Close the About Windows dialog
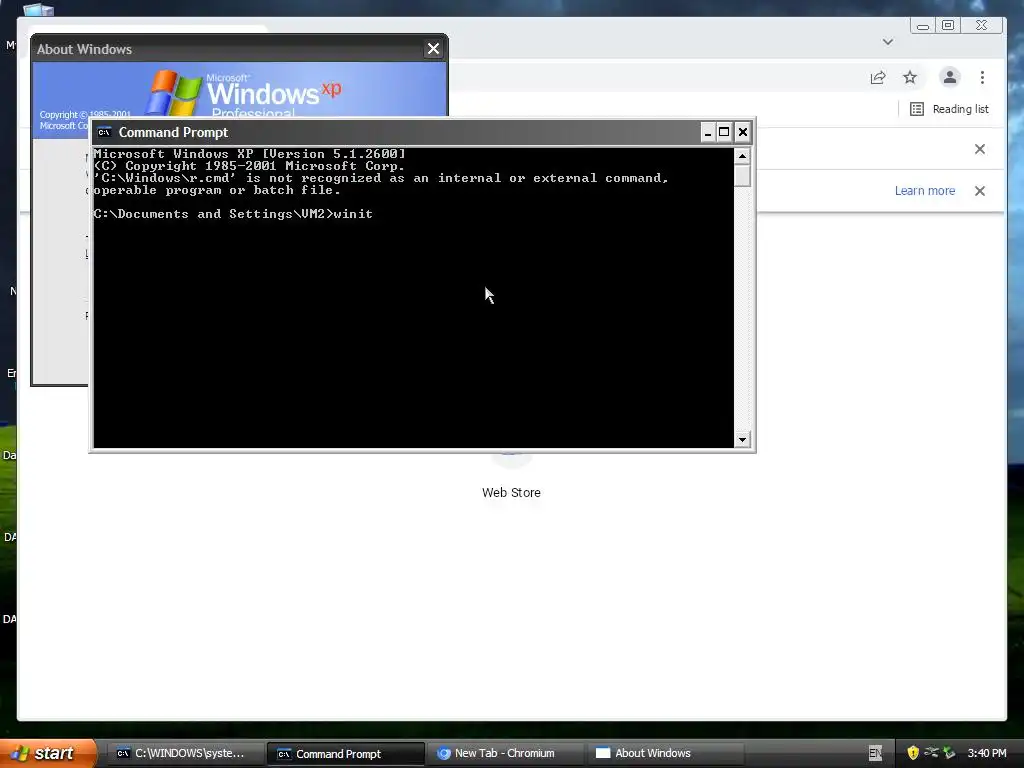This screenshot has width=1024, height=768. pos(433,49)
